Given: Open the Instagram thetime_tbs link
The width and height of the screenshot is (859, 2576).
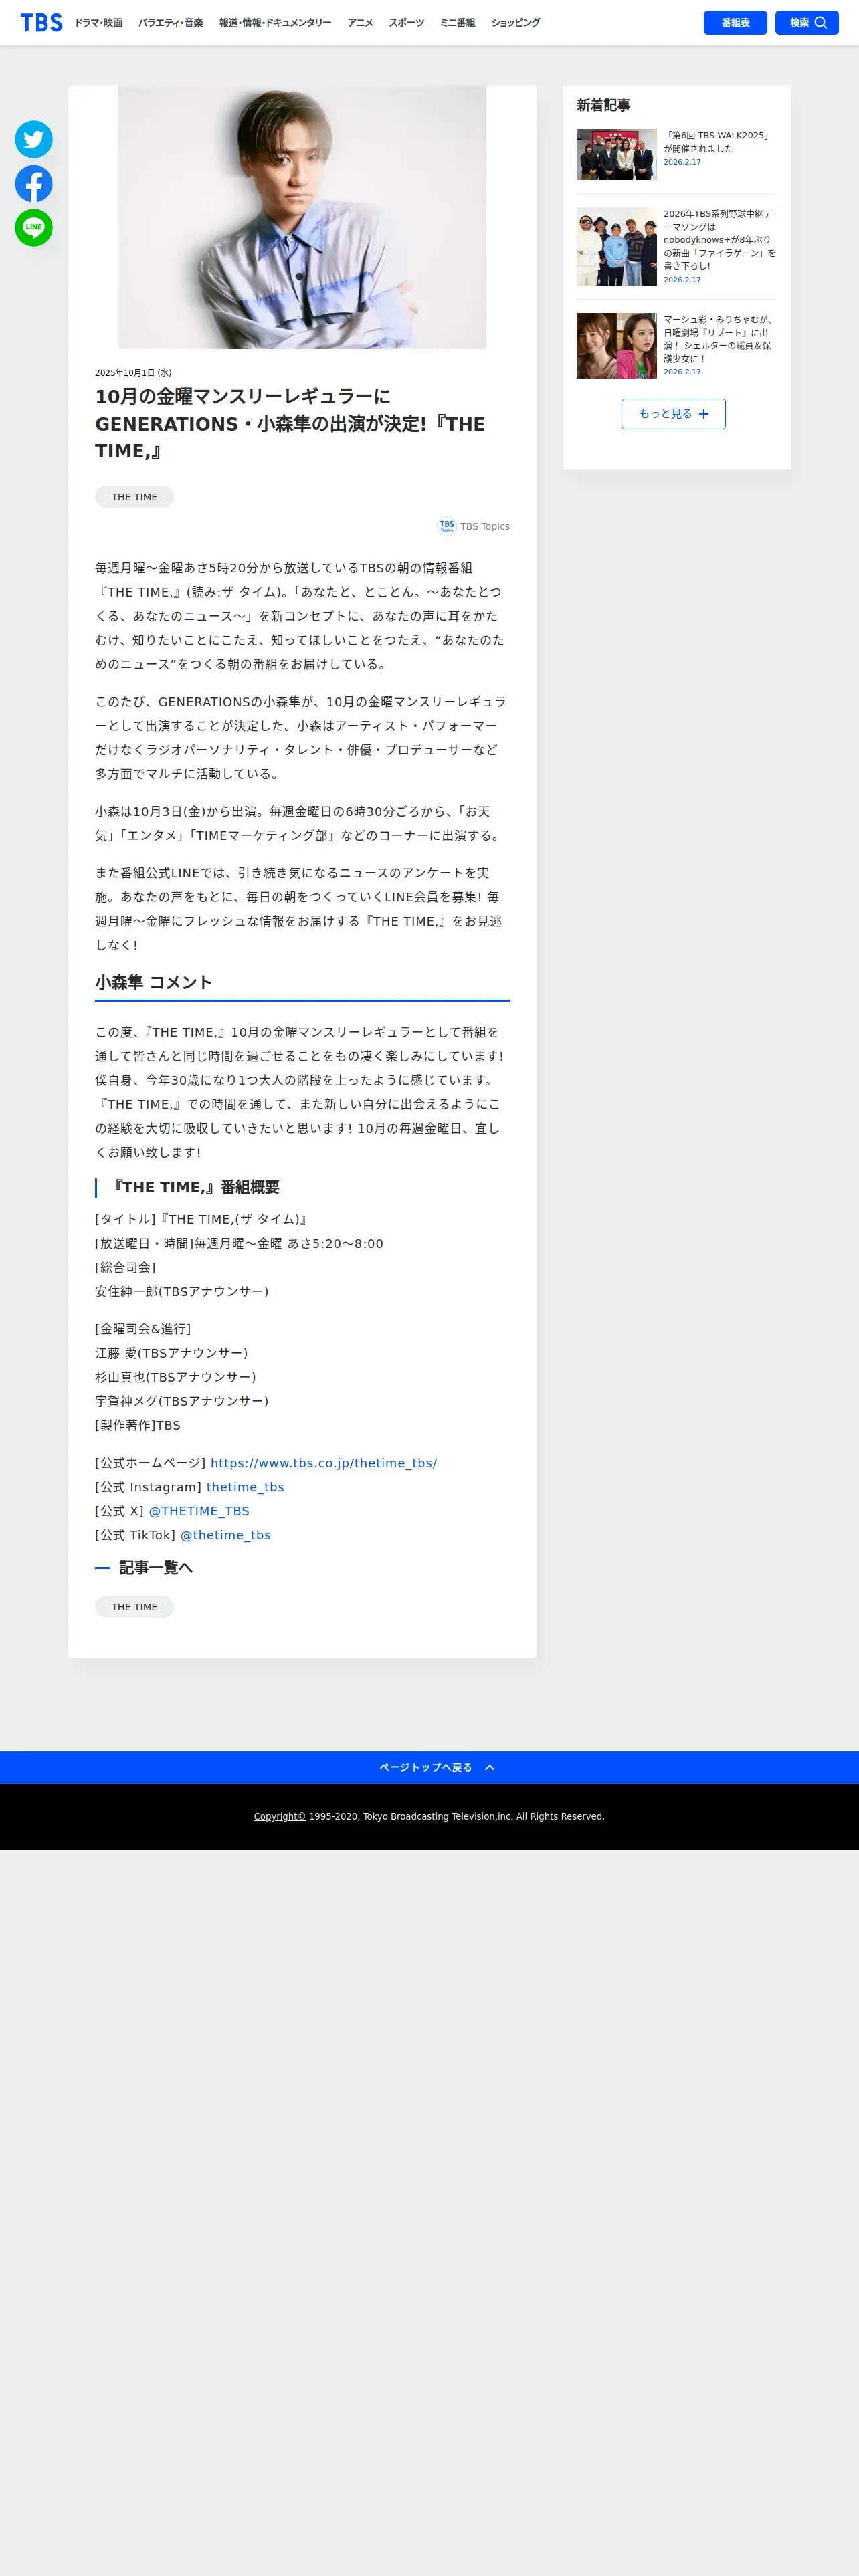Looking at the screenshot, I should pyautogui.click(x=245, y=1487).
